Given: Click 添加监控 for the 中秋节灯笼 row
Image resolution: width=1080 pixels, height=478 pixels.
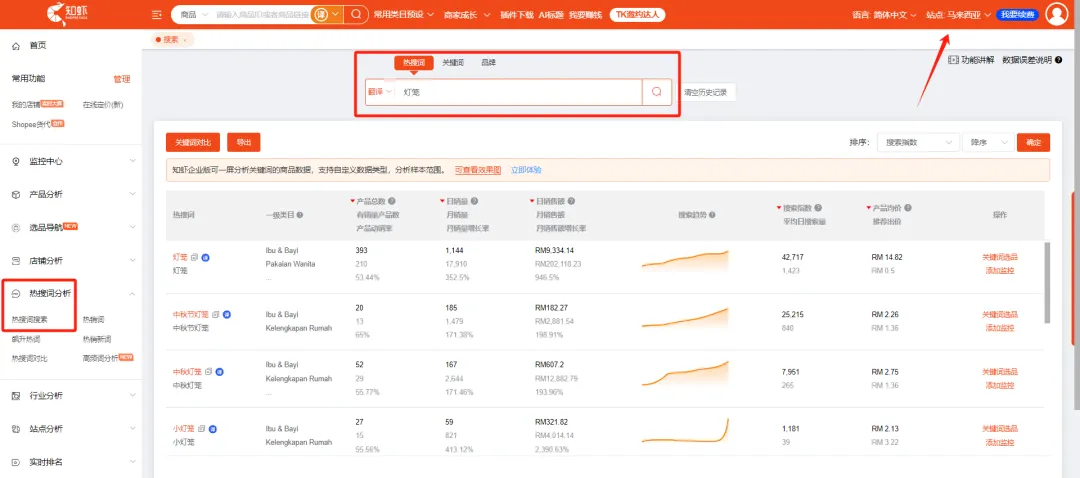Looking at the screenshot, I should pyautogui.click(x=1000, y=328).
